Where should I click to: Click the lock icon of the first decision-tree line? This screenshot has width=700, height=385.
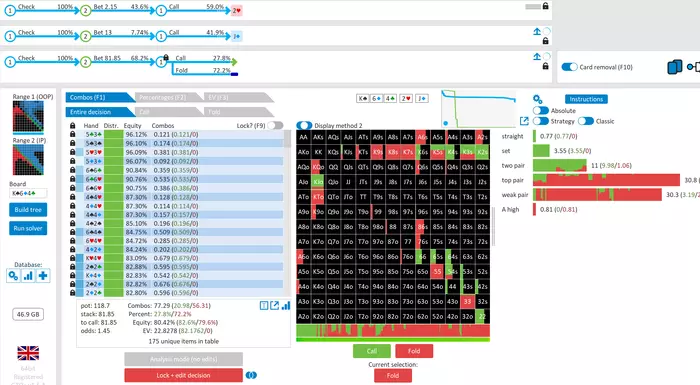tap(545, 6)
